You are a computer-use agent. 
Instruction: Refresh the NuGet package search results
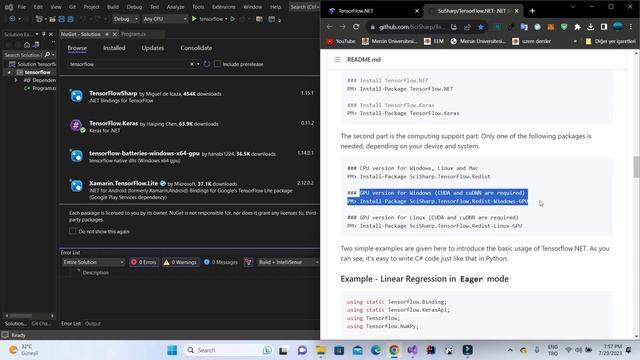[207, 64]
